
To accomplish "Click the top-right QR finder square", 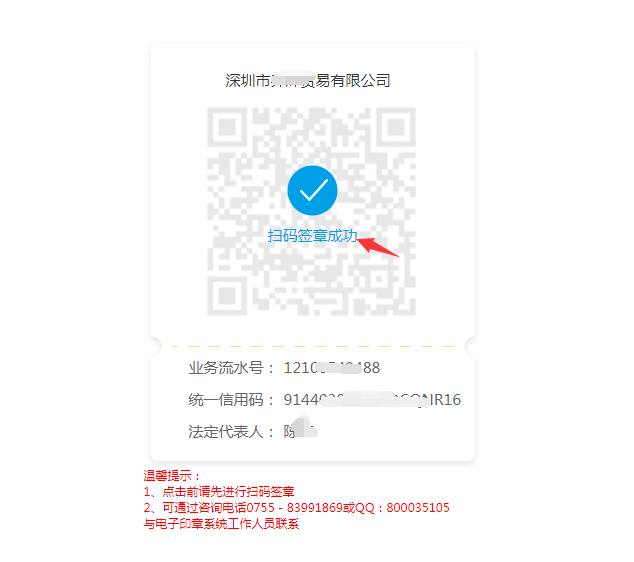I will [x=396, y=127].
